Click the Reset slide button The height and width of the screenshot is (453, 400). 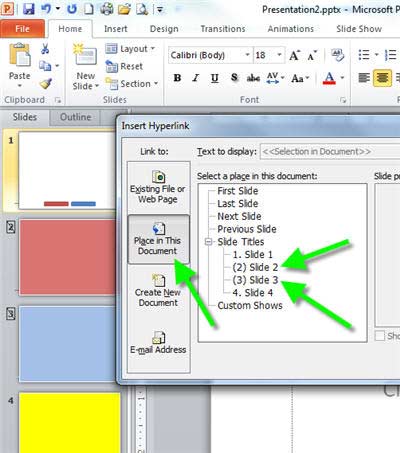[x=124, y=66]
